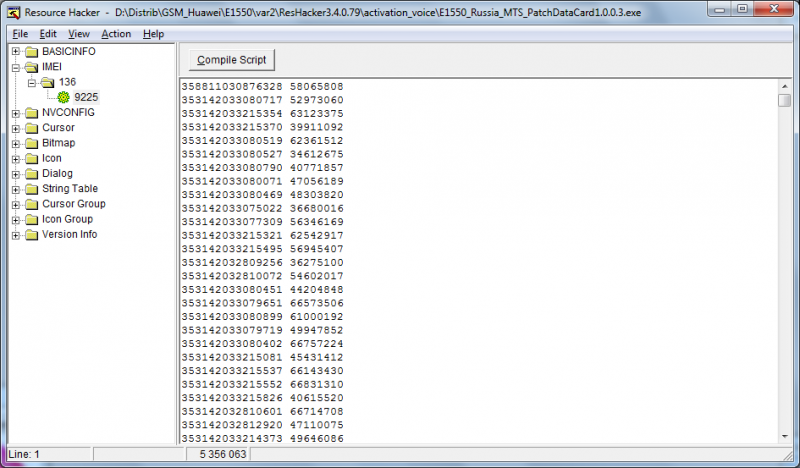
Task: Click the line 353142033080899 61000192
Action: [262, 316]
